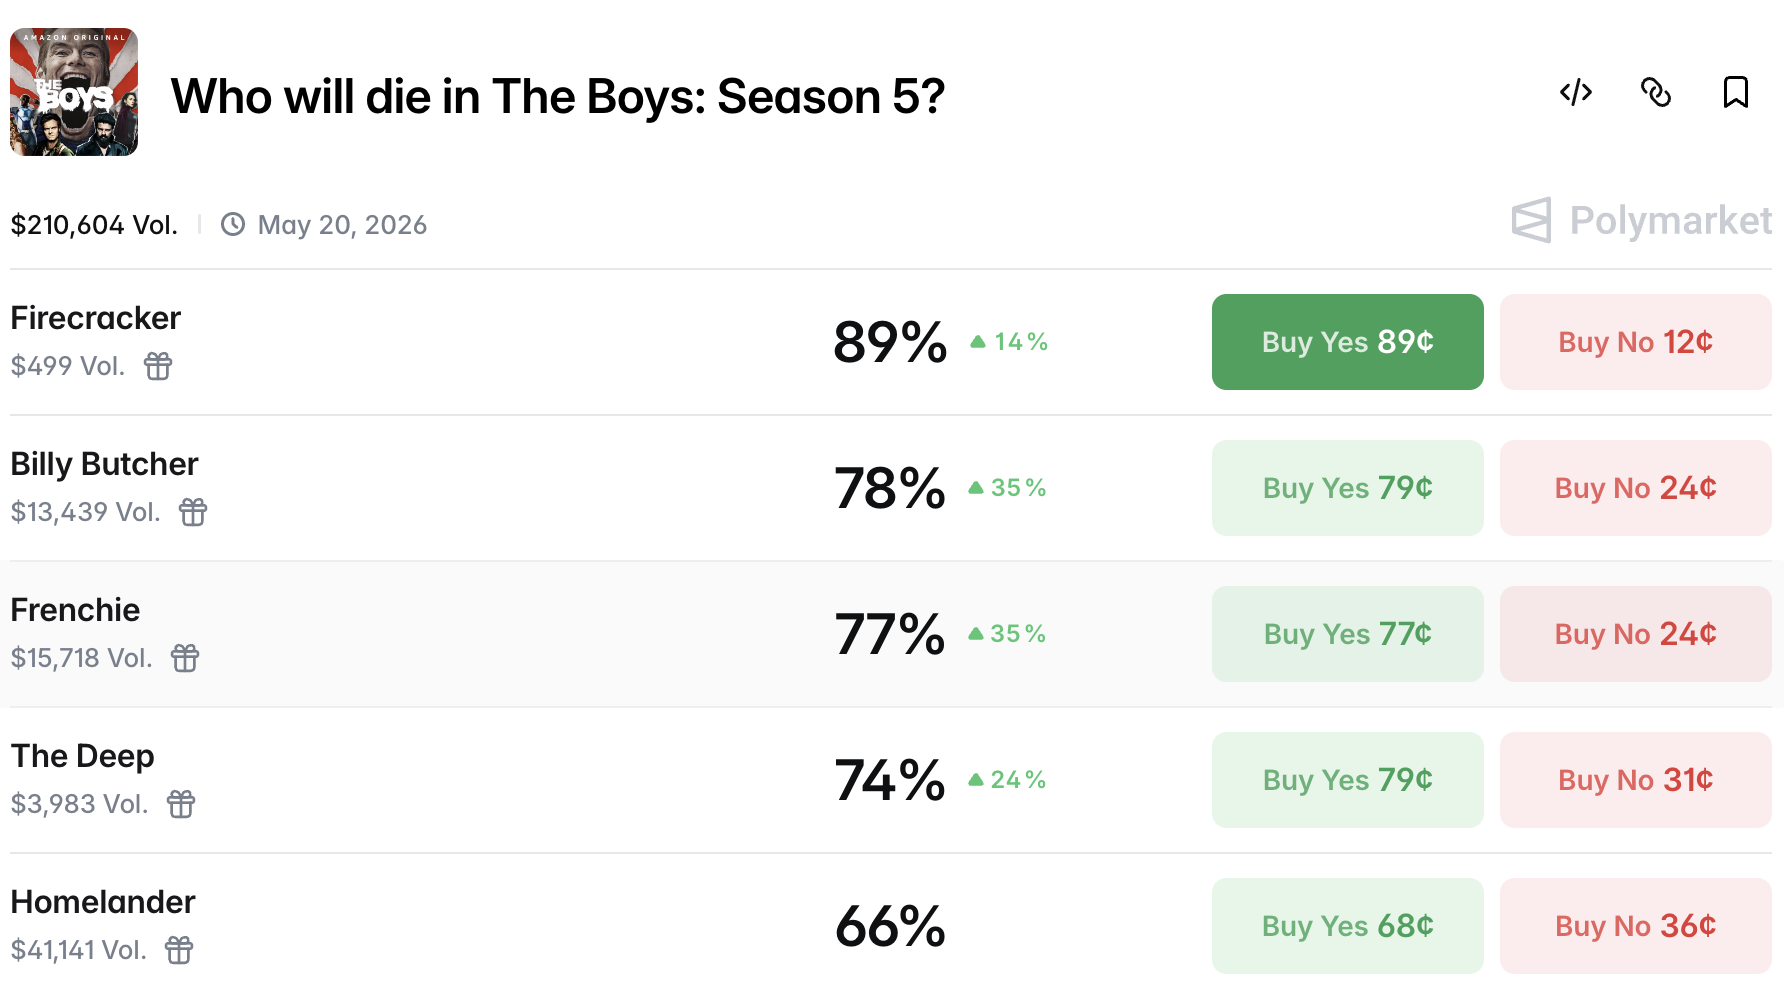Image resolution: width=1784 pixels, height=996 pixels.
Task: Click the gift icon beside Billy Butcher's volume
Action: coord(193,513)
